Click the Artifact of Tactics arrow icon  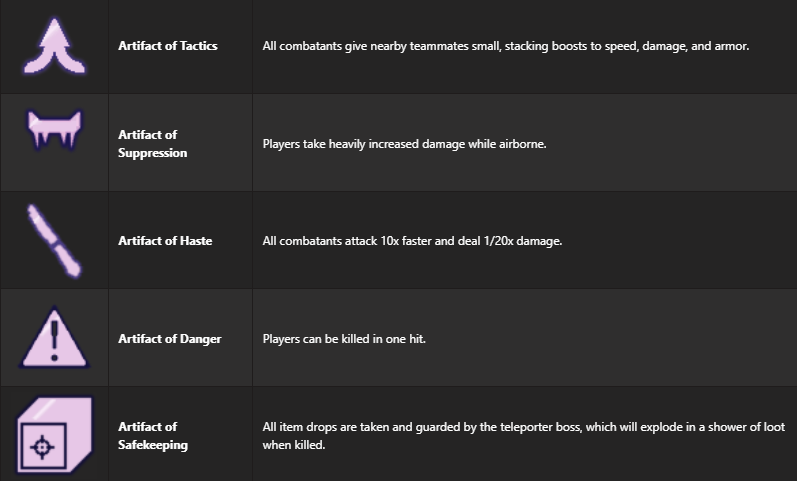pyautogui.click(x=53, y=46)
